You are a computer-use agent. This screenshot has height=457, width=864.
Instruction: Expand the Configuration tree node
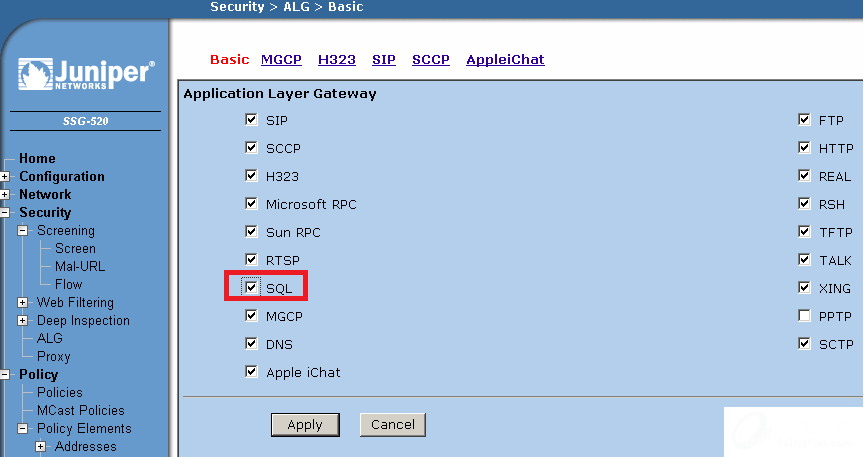point(5,177)
